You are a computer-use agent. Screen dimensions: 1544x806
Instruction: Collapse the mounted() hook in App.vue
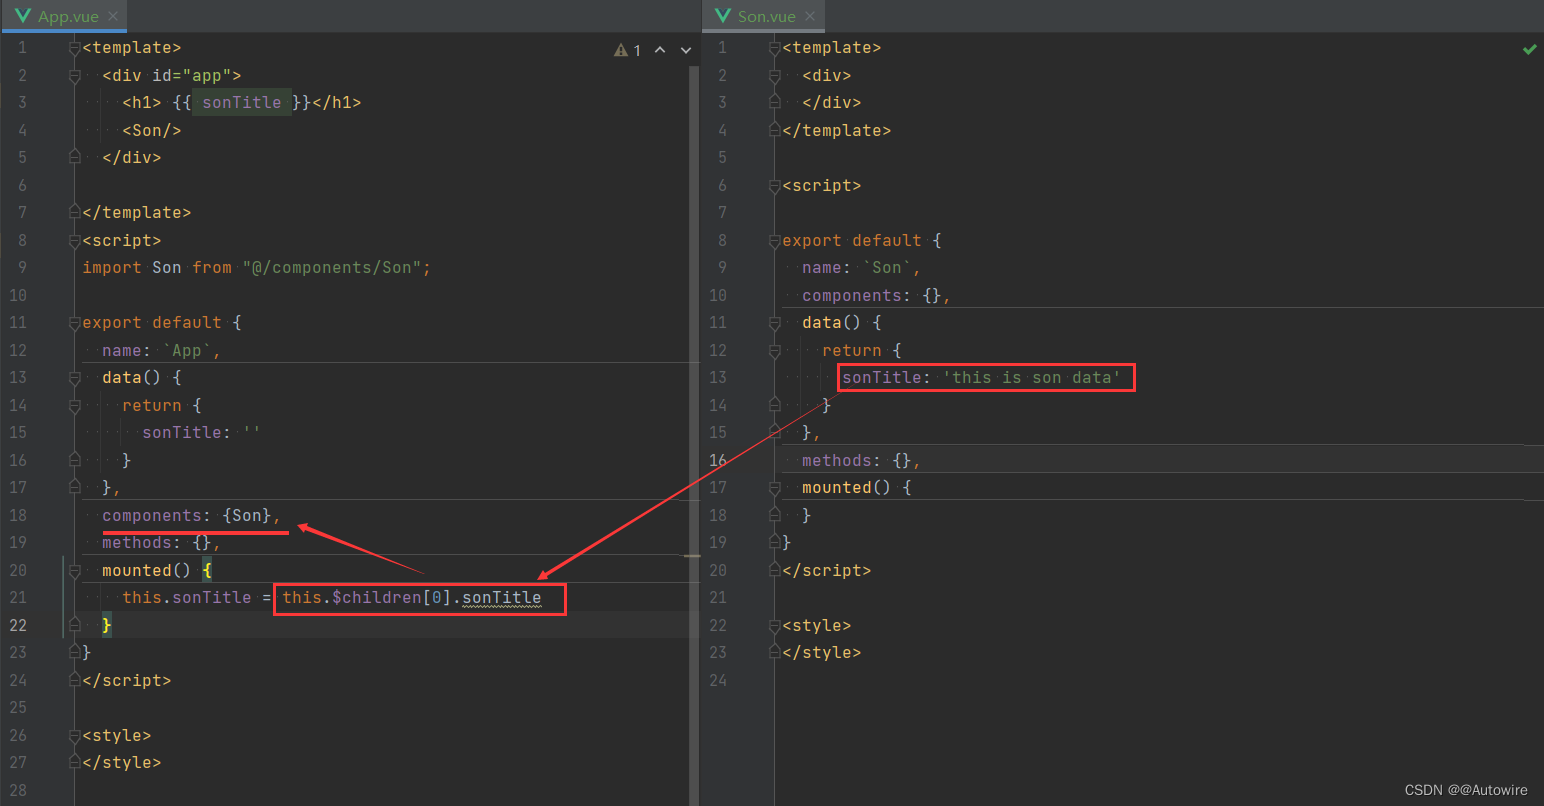click(x=75, y=570)
